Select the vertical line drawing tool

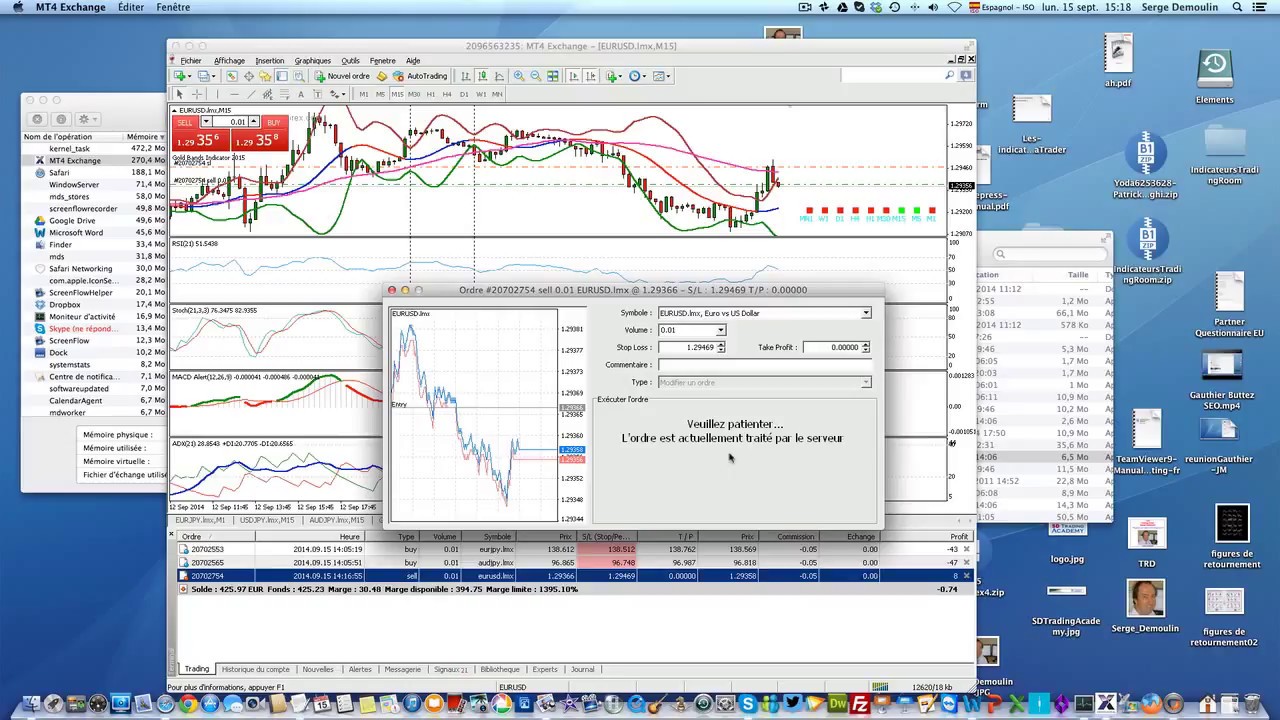coord(217,94)
